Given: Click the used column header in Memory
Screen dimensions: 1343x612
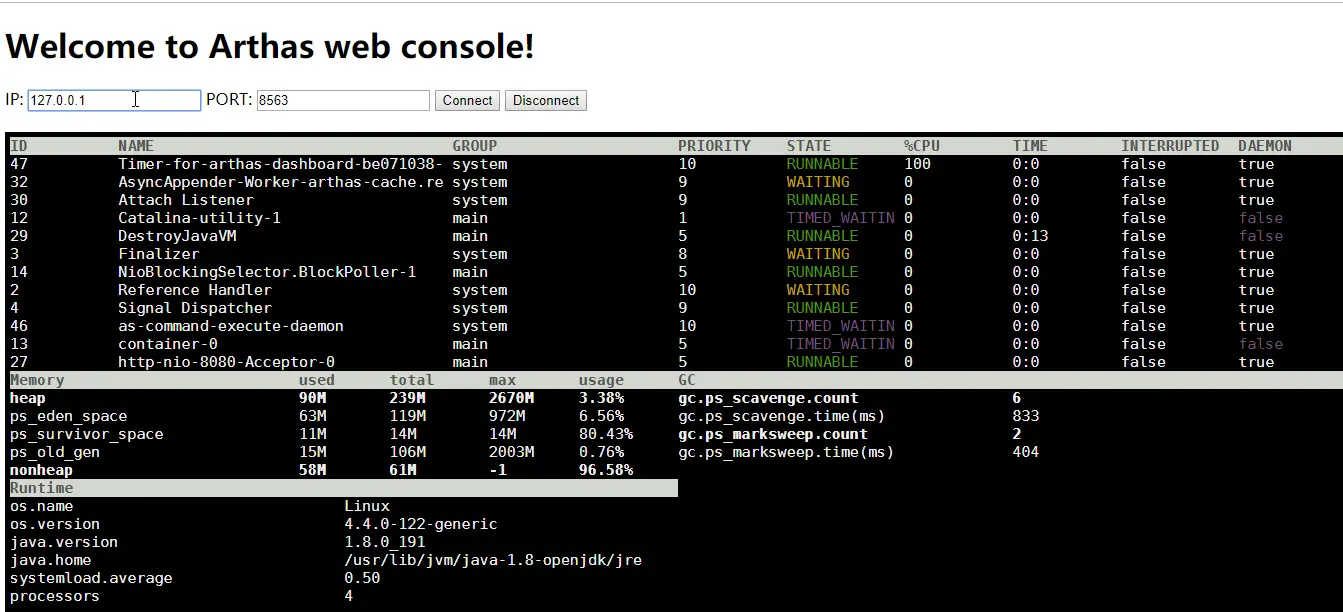Looking at the screenshot, I should [x=317, y=380].
